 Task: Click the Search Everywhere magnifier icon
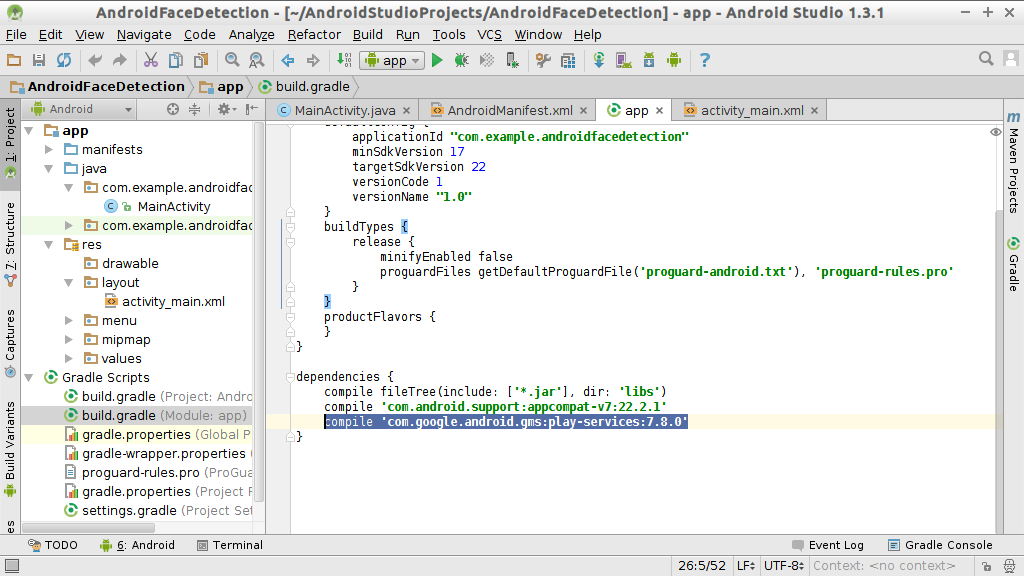tap(986, 59)
